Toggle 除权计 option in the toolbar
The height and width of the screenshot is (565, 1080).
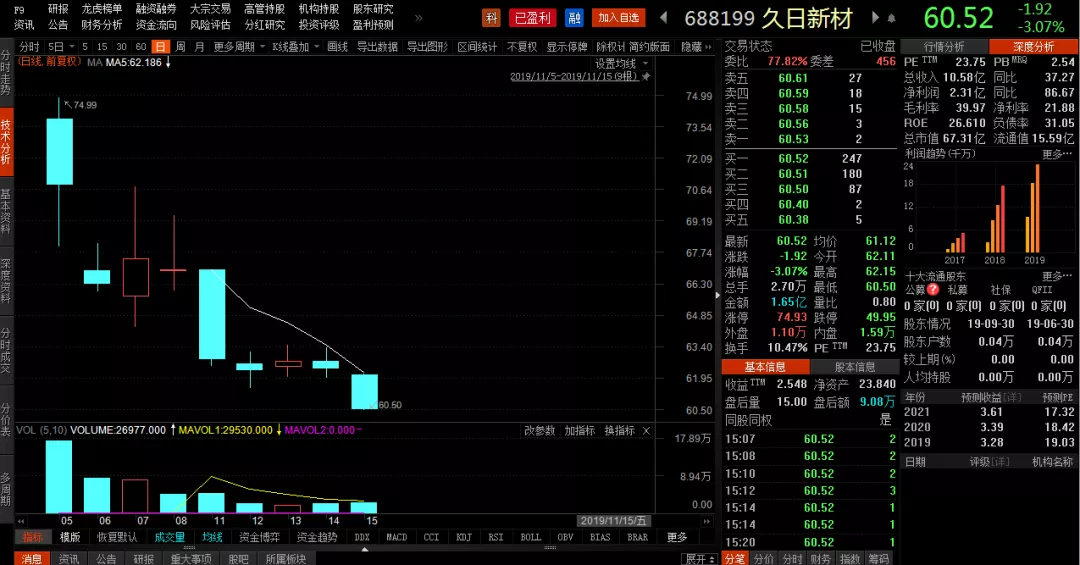click(610, 47)
